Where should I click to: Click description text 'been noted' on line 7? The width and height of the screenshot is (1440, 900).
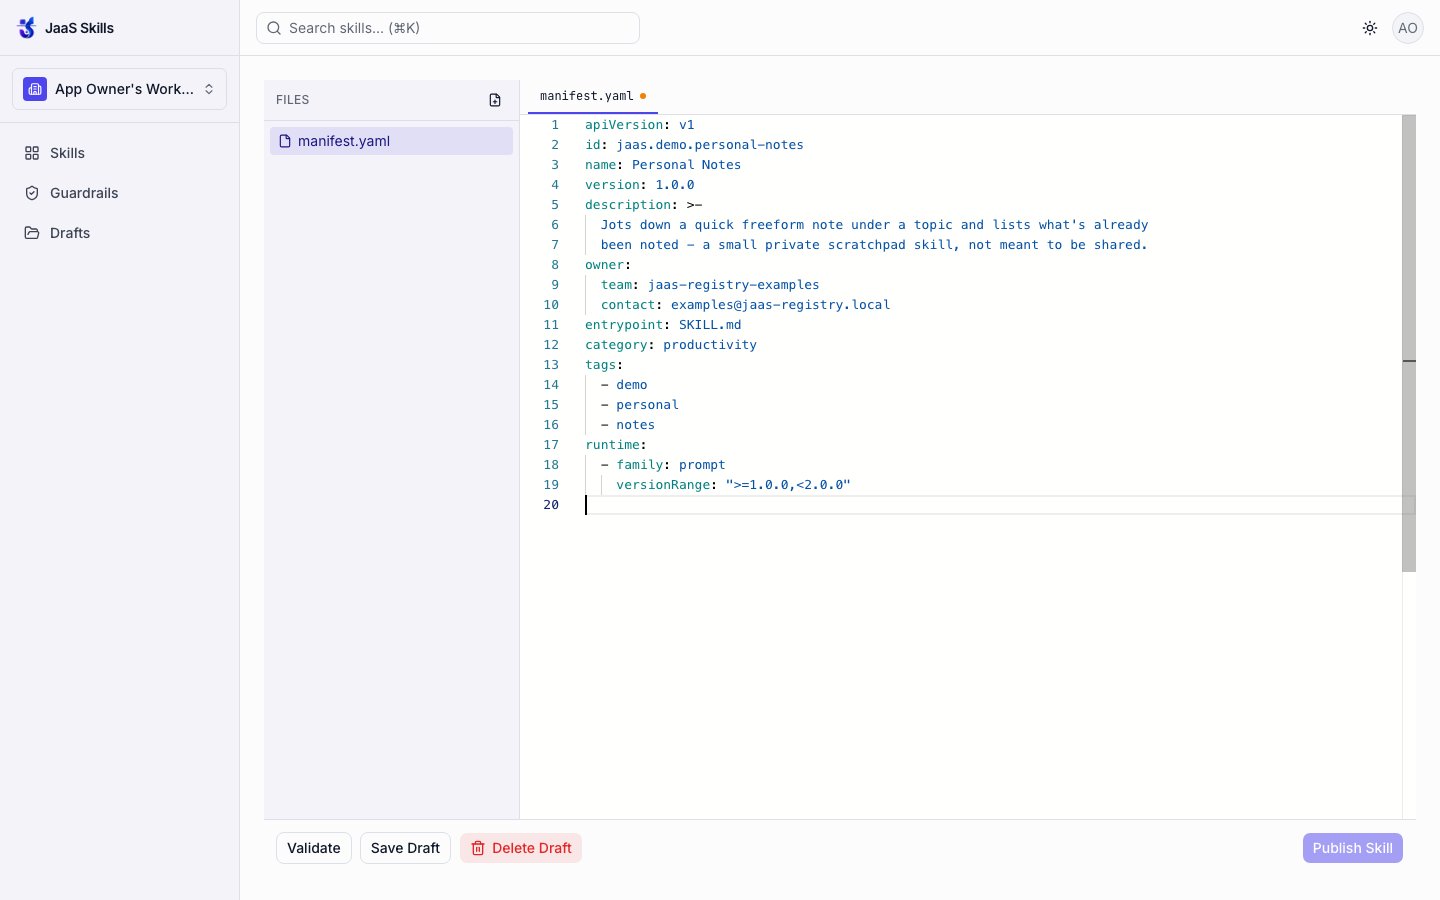[640, 245]
